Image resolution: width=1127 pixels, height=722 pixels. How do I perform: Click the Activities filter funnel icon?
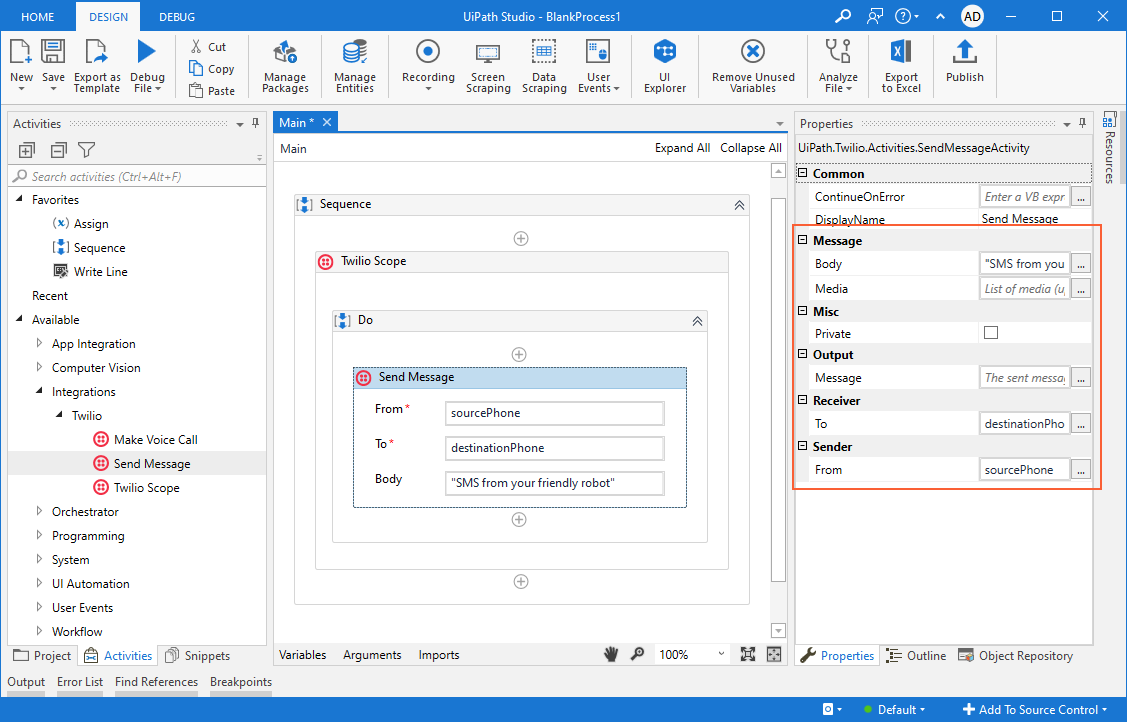point(87,149)
